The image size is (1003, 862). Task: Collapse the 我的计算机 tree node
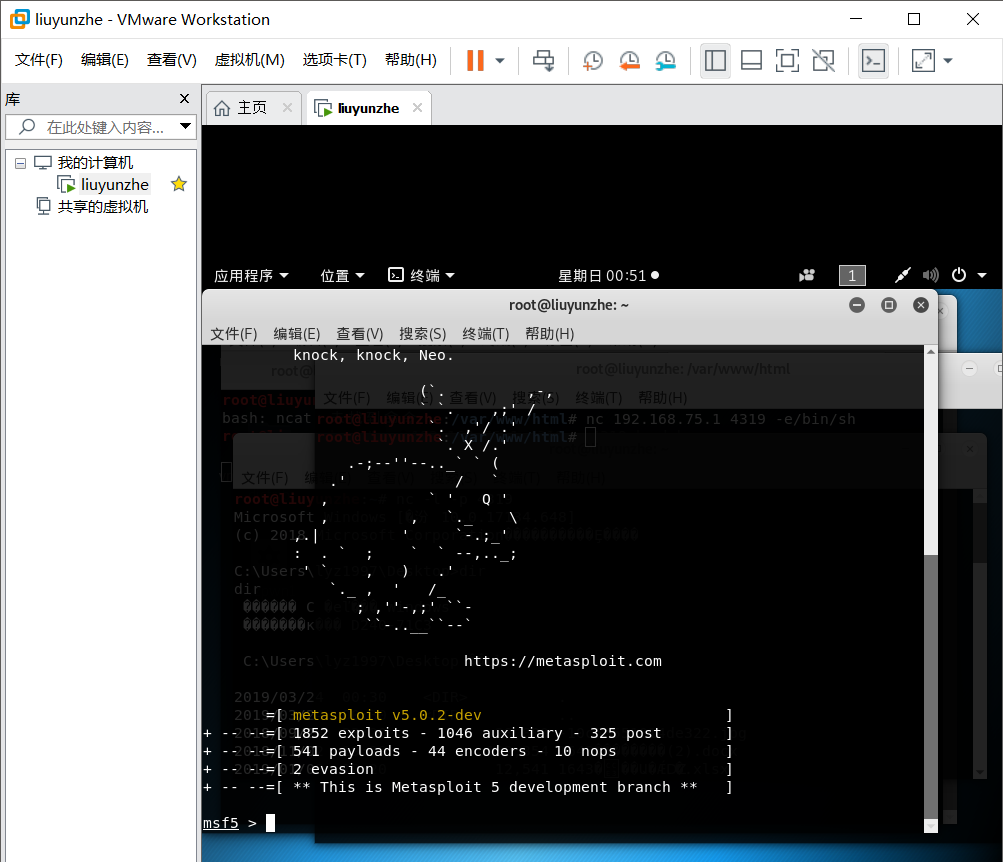[x=20, y=163]
